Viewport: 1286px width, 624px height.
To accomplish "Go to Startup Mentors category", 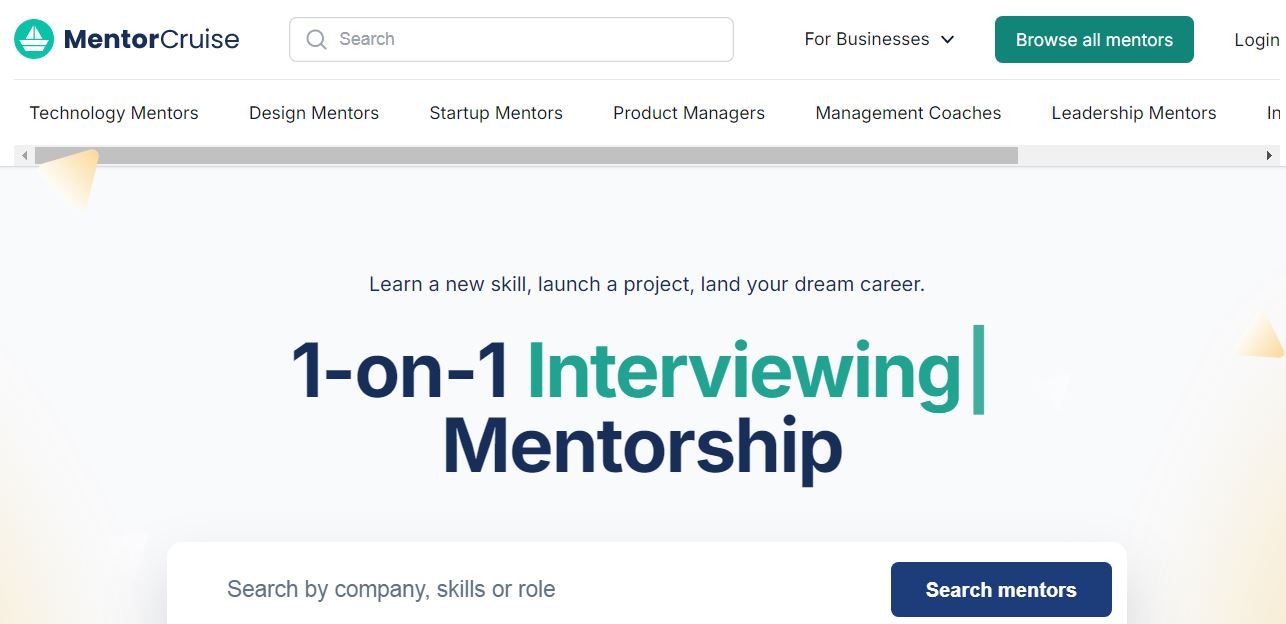I will tap(496, 113).
